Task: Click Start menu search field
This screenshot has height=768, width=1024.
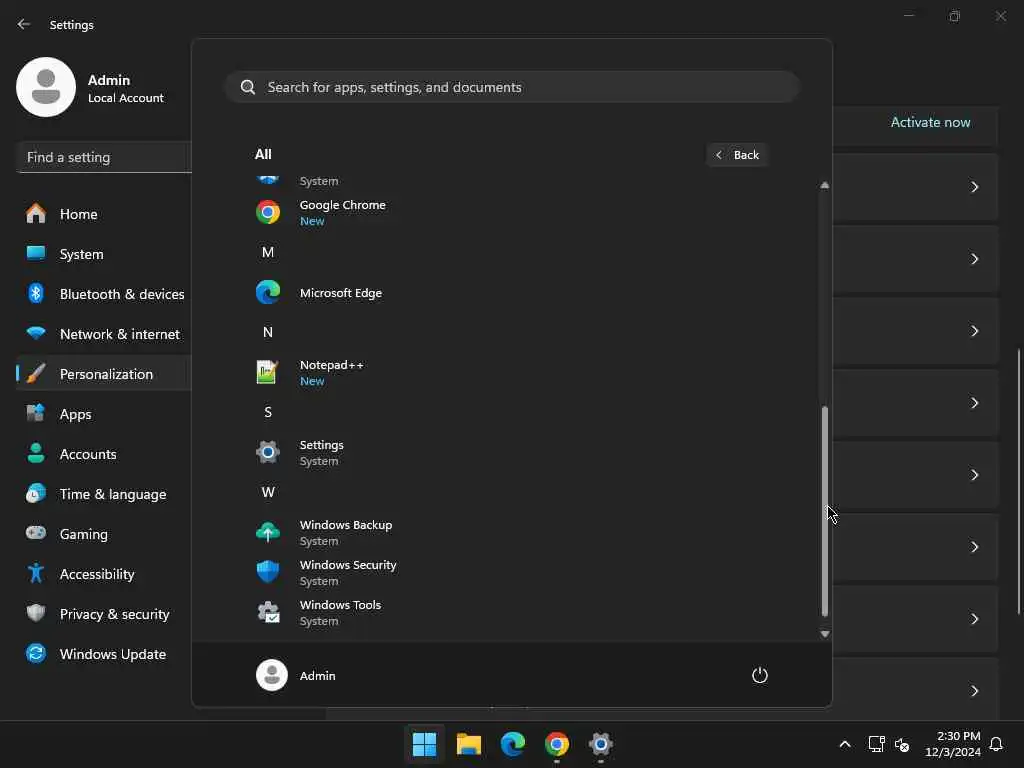Action: 512,87
